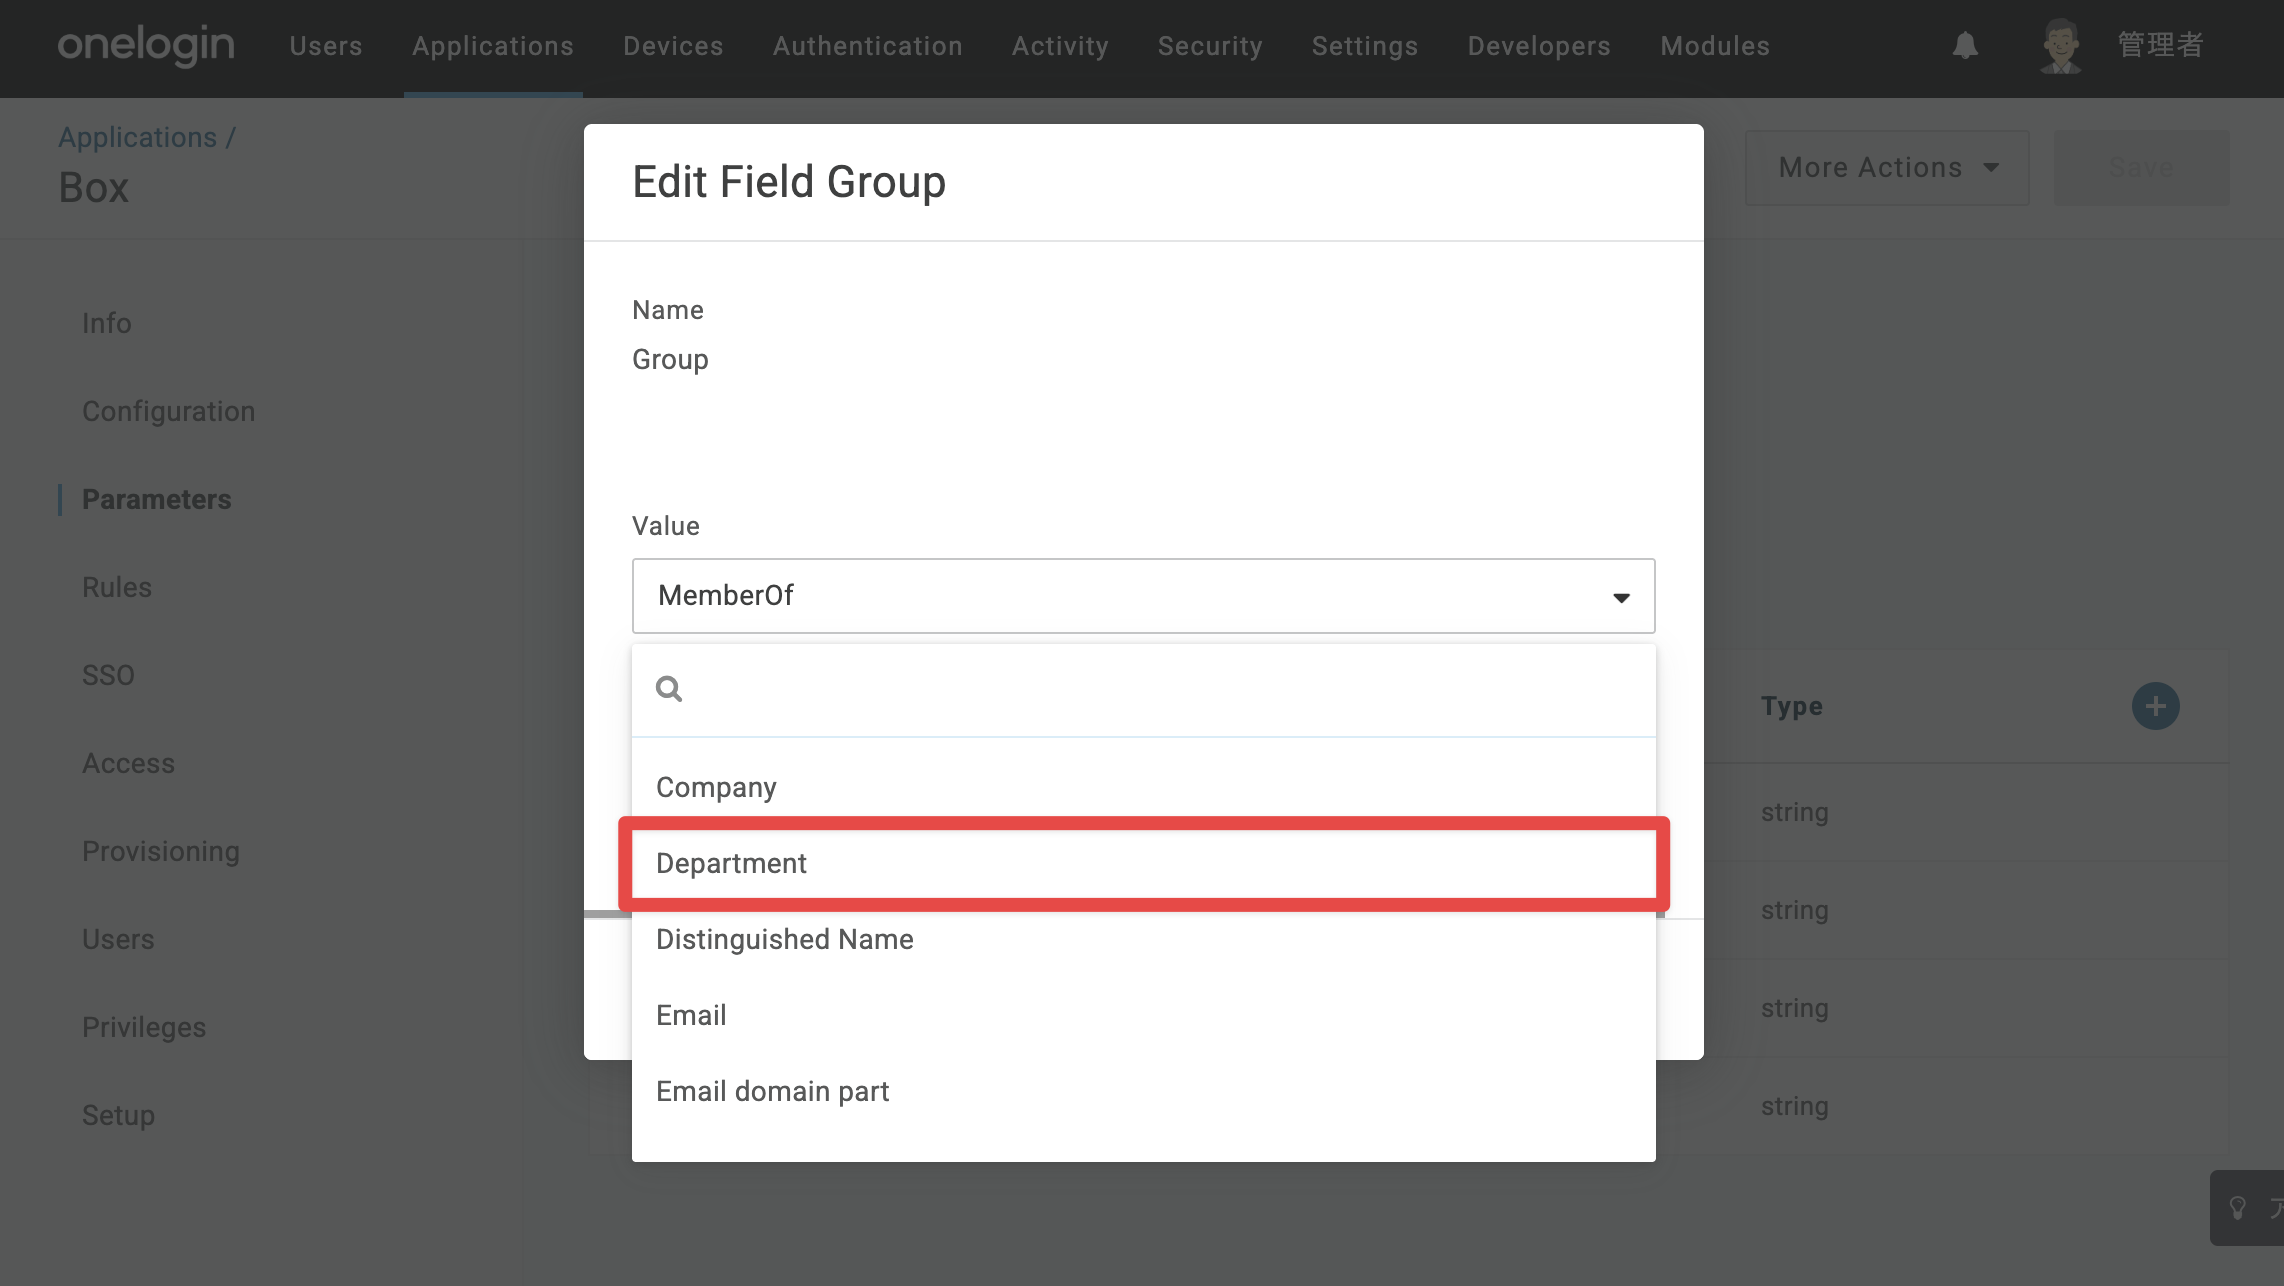
Task: Click the OneLogin logo
Action: point(146,46)
